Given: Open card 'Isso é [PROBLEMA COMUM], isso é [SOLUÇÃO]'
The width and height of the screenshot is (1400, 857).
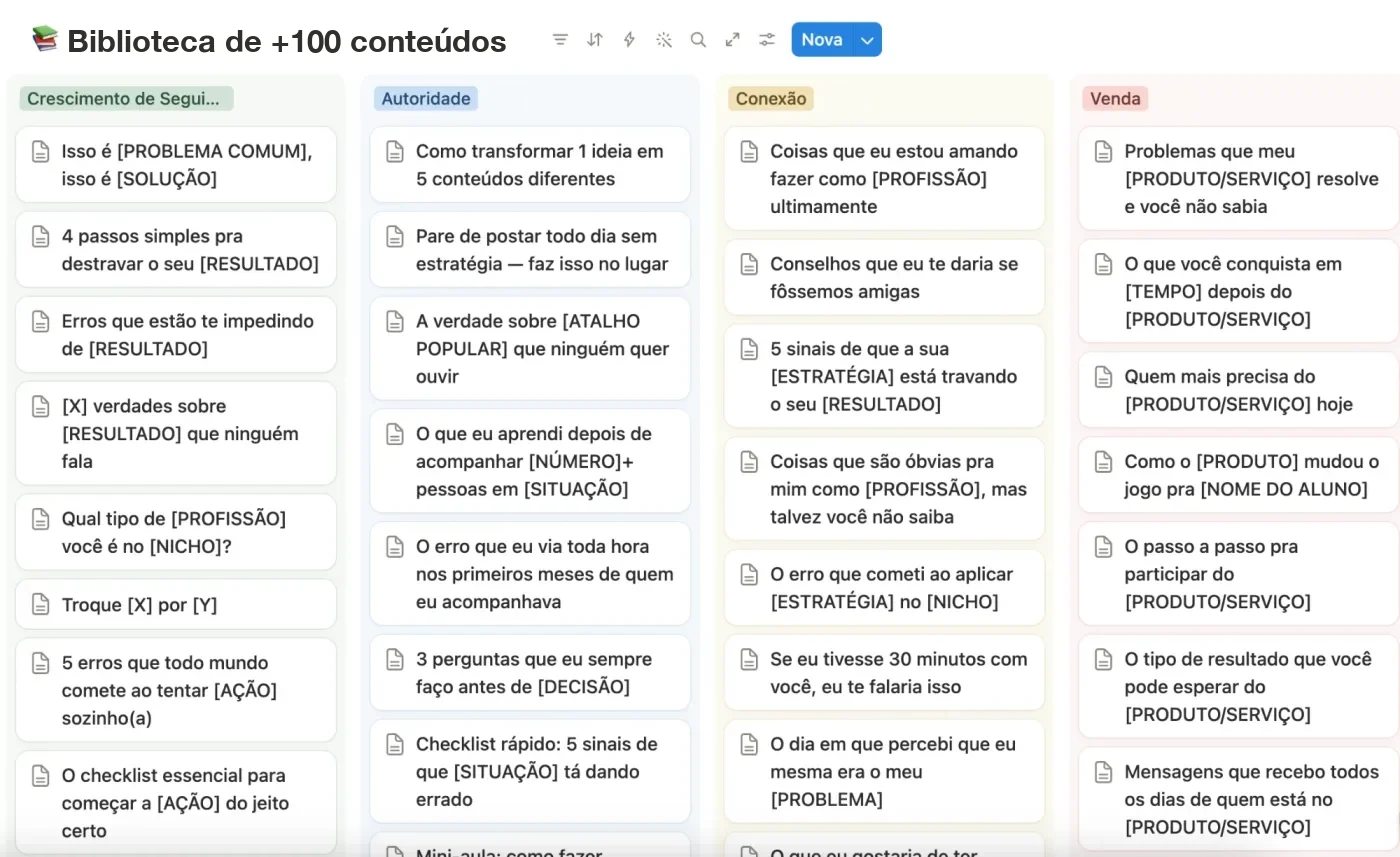Looking at the screenshot, I should 176,165.
